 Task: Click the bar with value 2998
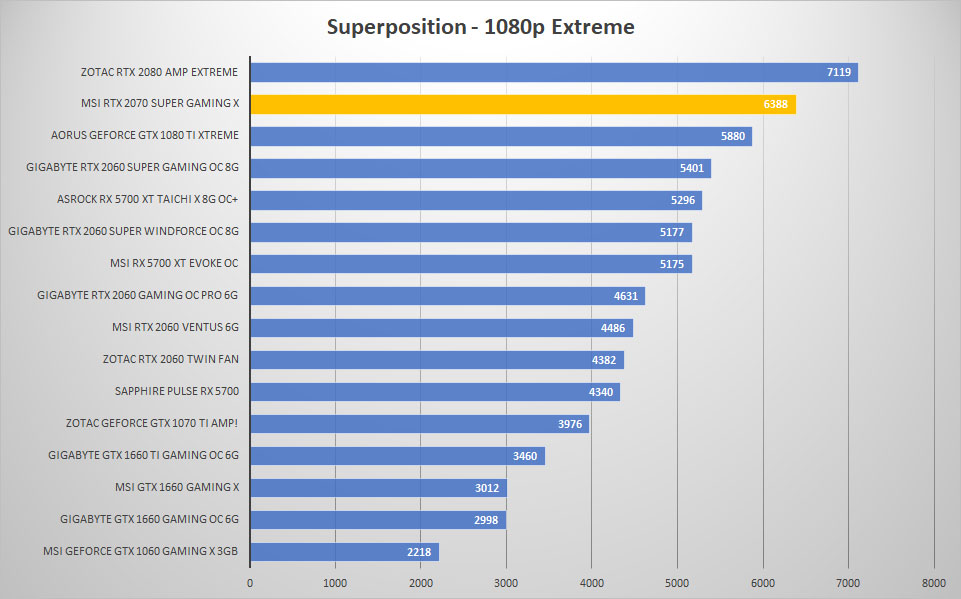(378, 520)
